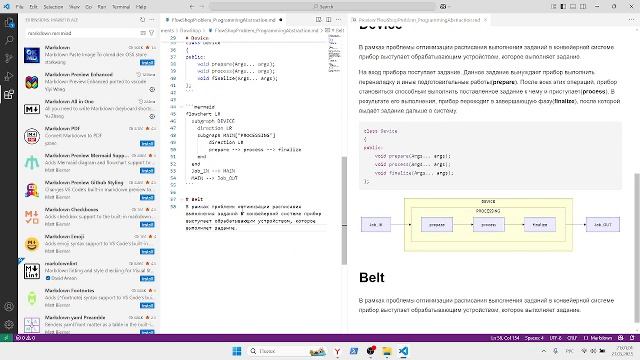Open File menu

pos(19,7)
